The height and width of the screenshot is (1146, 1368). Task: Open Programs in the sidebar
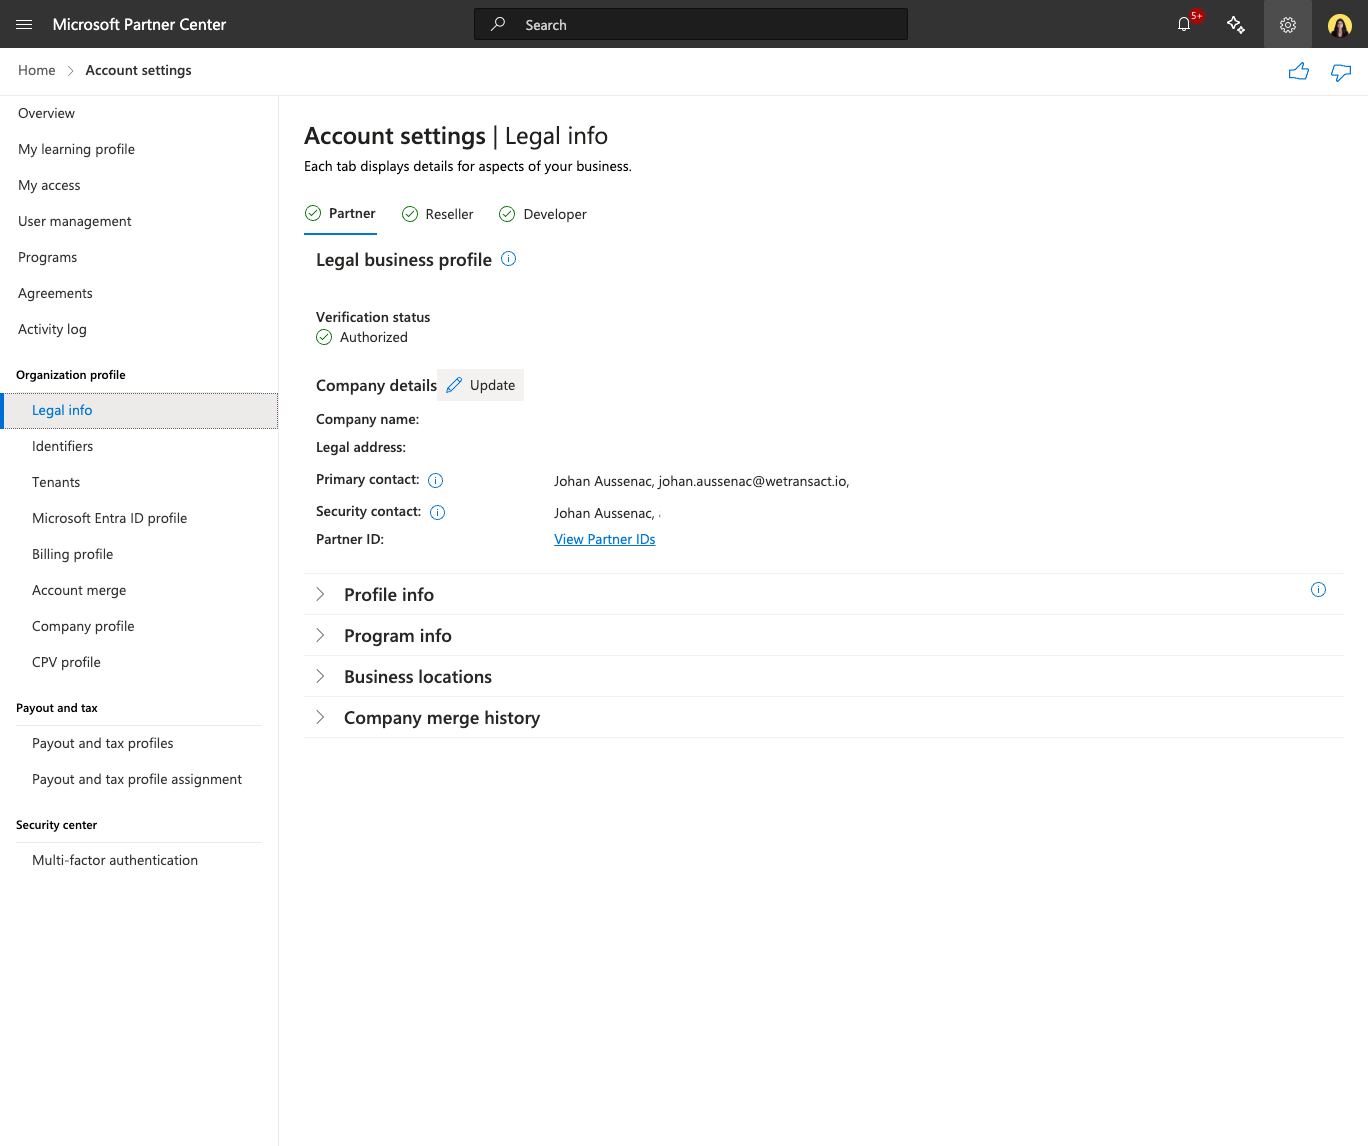coord(47,257)
